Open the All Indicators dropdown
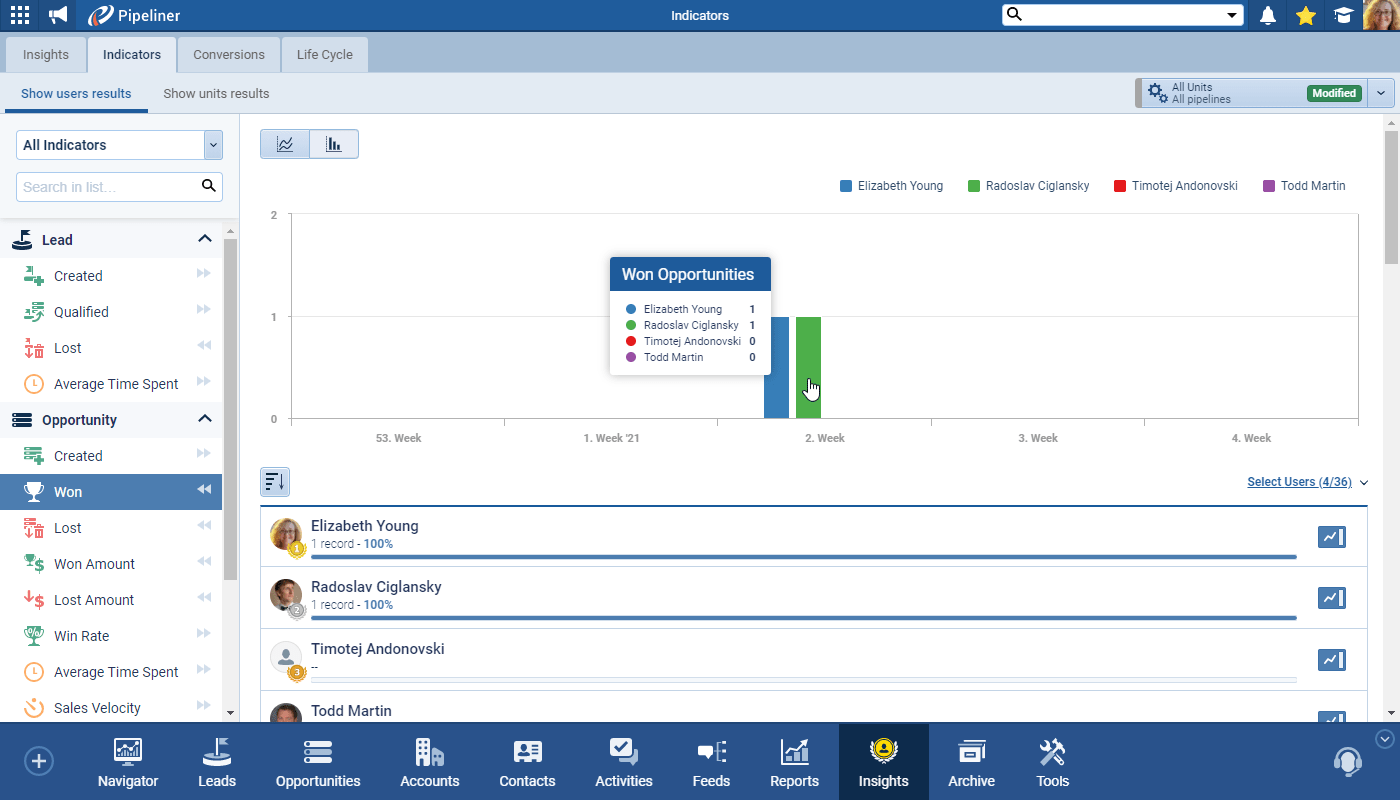1400x800 pixels. click(119, 145)
